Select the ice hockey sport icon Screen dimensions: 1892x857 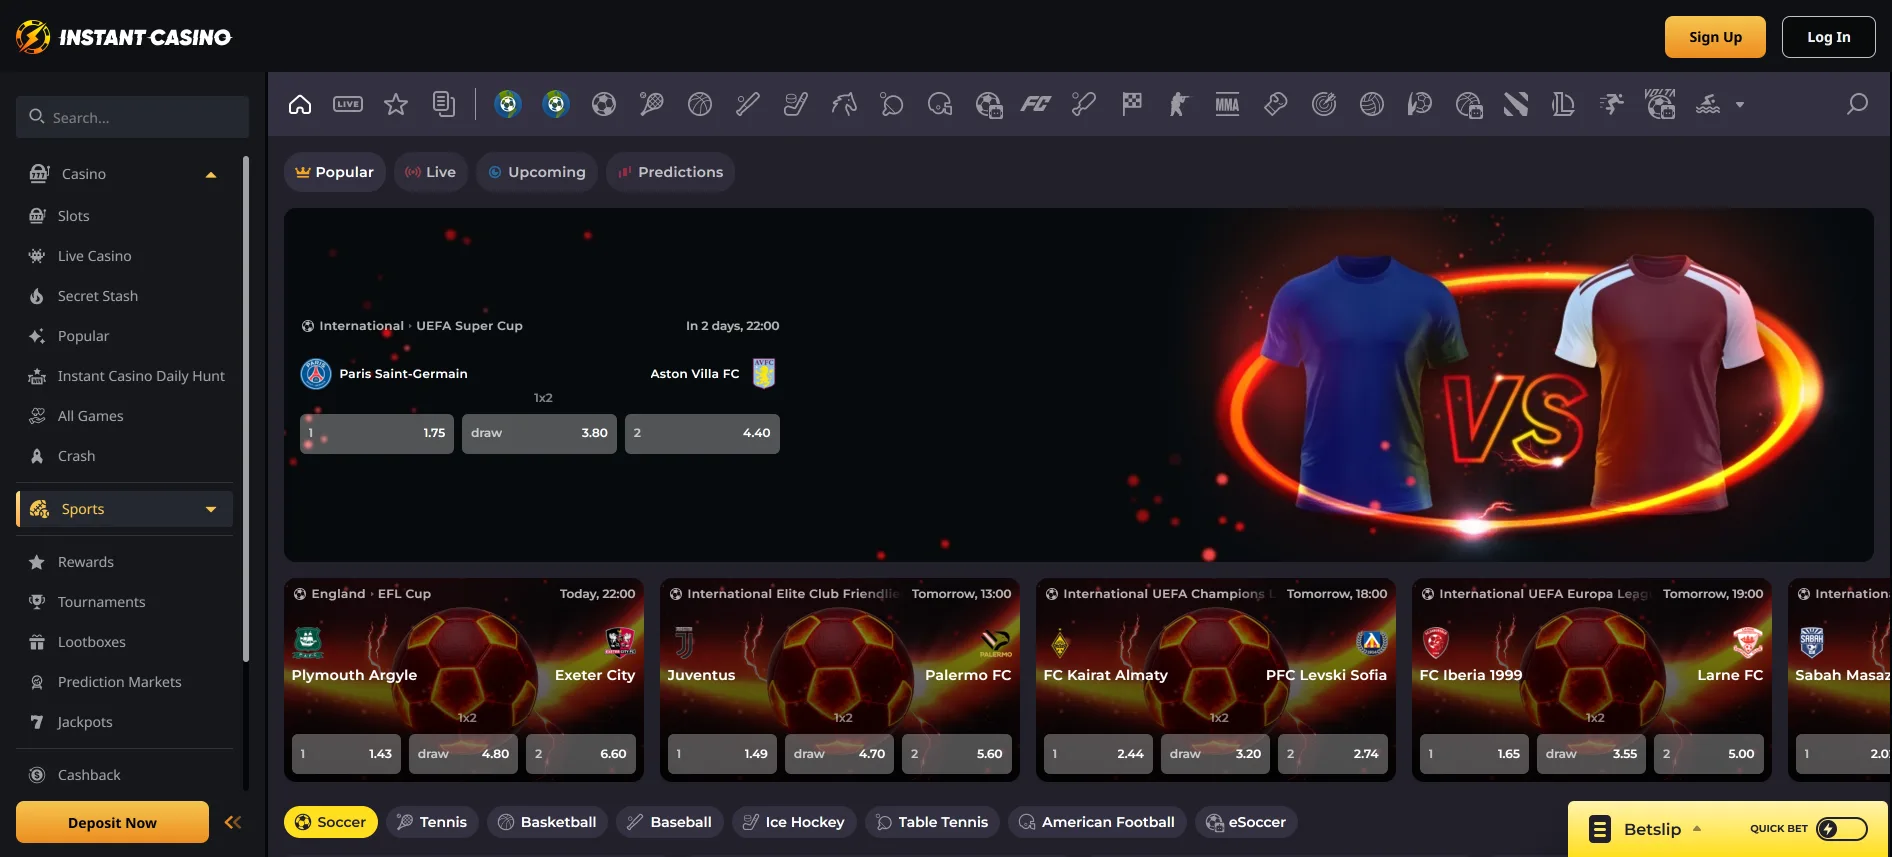pyautogui.click(x=796, y=104)
